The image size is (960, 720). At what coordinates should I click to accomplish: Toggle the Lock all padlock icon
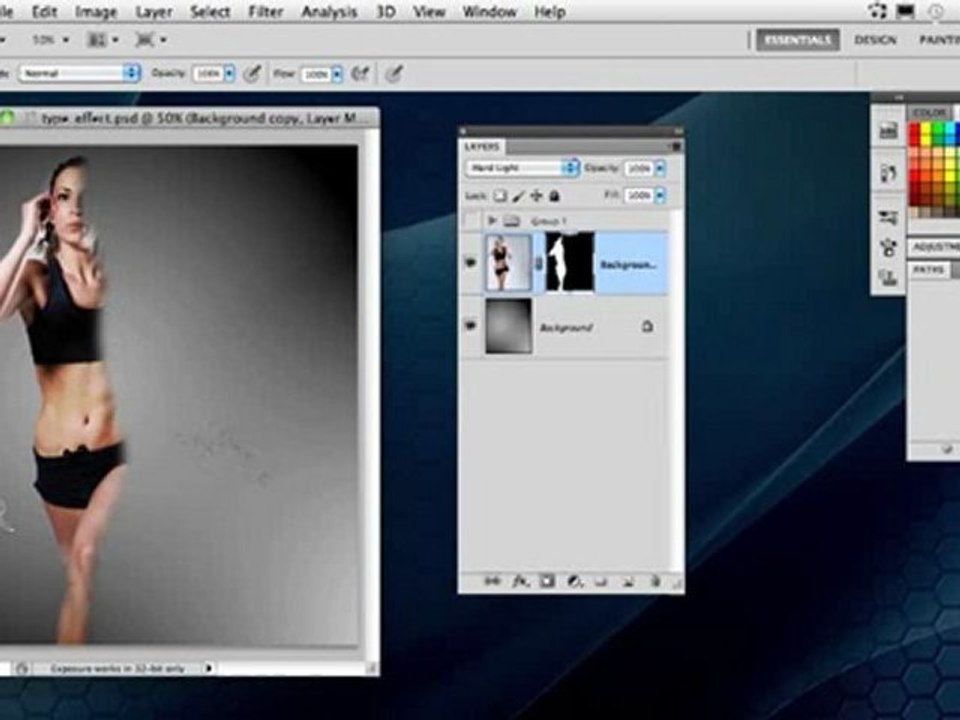[554, 195]
